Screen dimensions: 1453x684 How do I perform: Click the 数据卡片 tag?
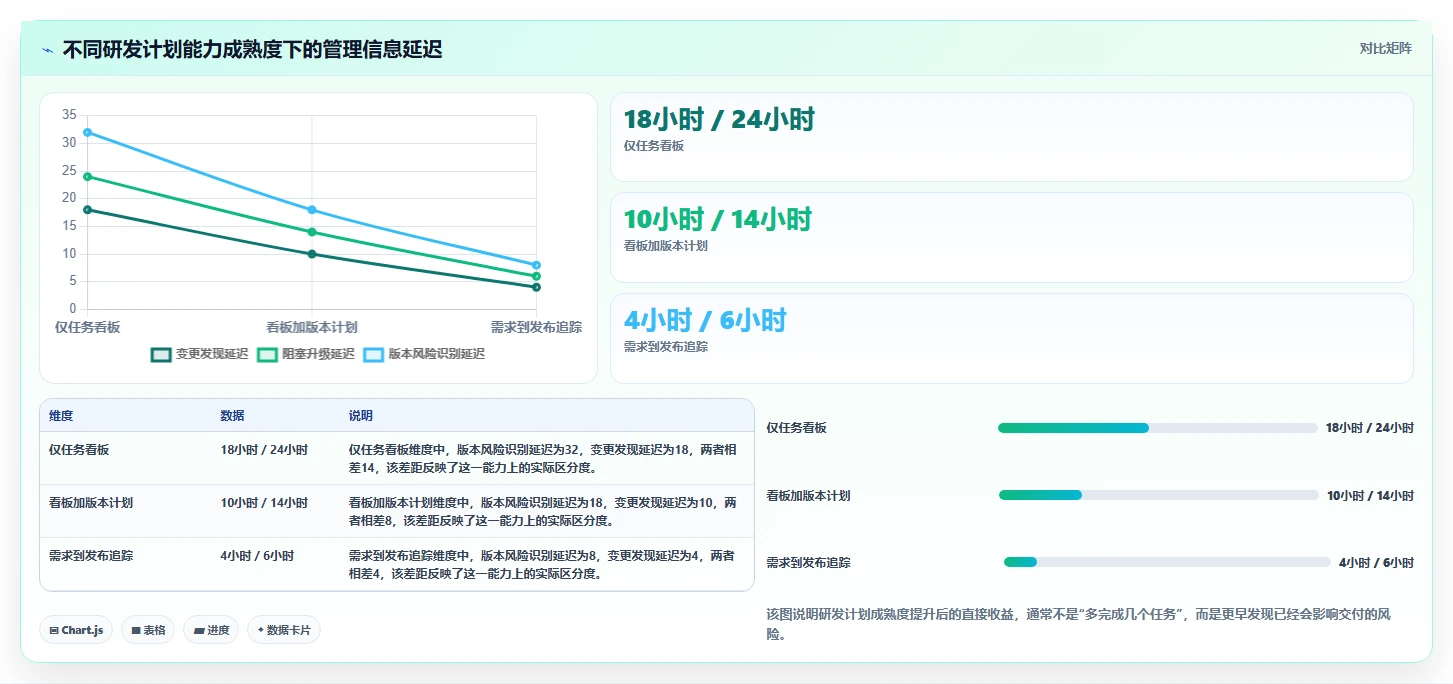click(284, 630)
